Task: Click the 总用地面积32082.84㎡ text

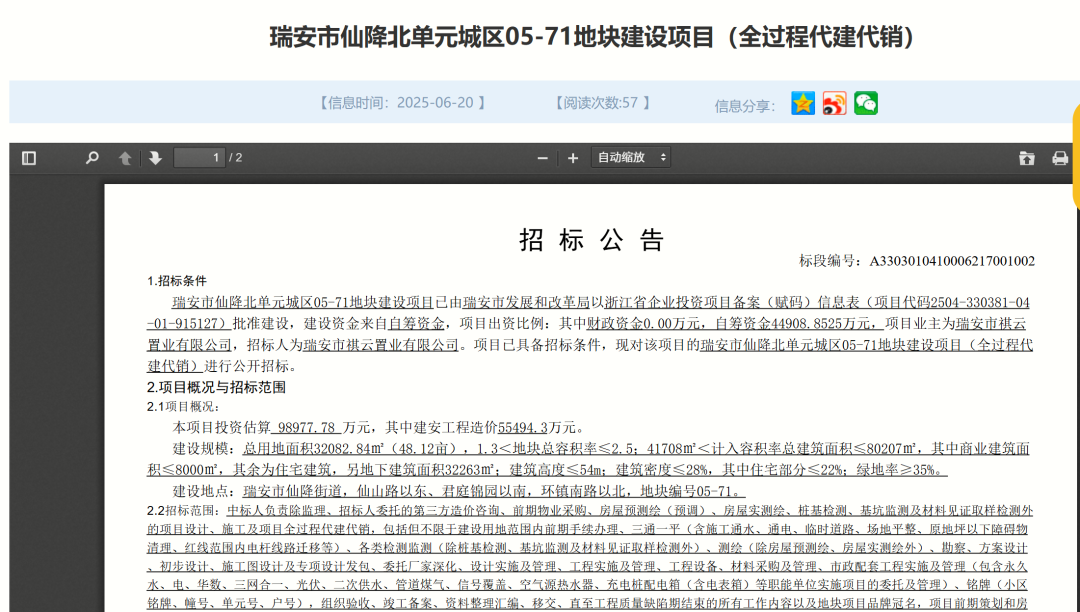Action: pos(313,449)
